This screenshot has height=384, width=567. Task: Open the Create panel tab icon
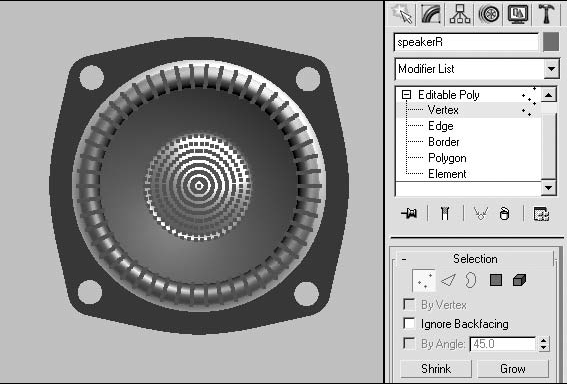(402, 14)
